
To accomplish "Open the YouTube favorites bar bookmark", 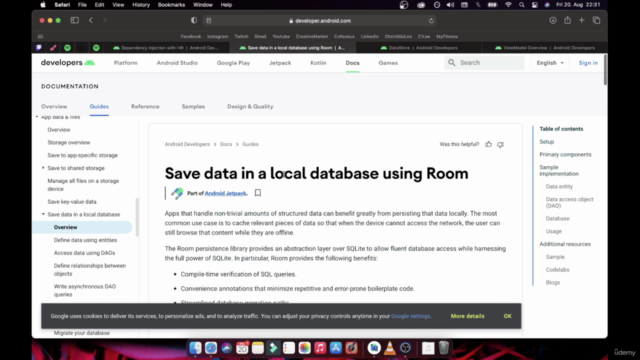I will (281, 36).
